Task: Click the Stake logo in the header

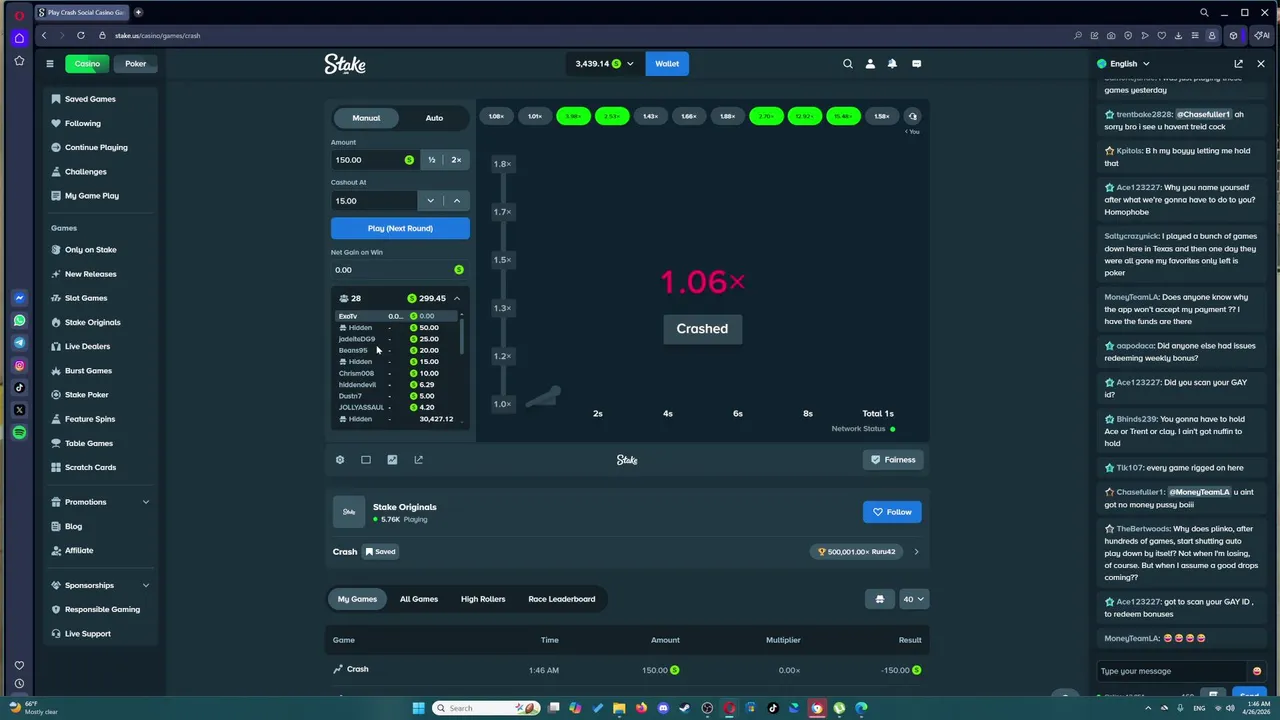Action: coord(345,64)
